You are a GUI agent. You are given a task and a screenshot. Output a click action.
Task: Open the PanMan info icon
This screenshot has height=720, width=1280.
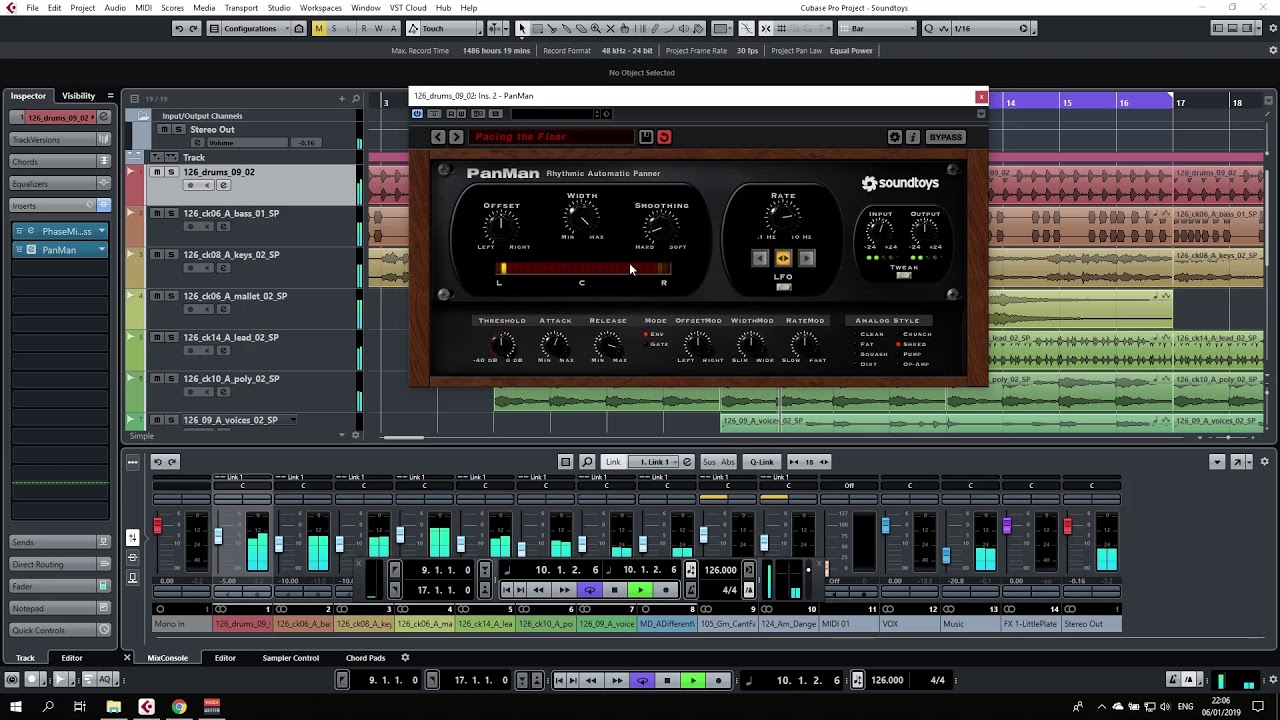(x=912, y=137)
